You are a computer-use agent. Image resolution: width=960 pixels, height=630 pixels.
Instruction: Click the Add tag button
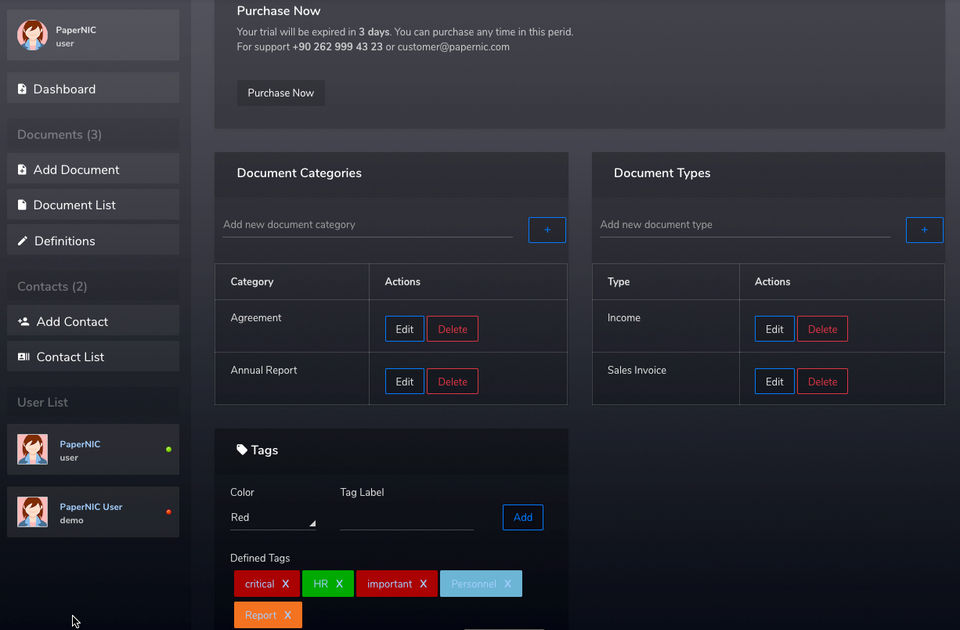[x=523, y=517]
